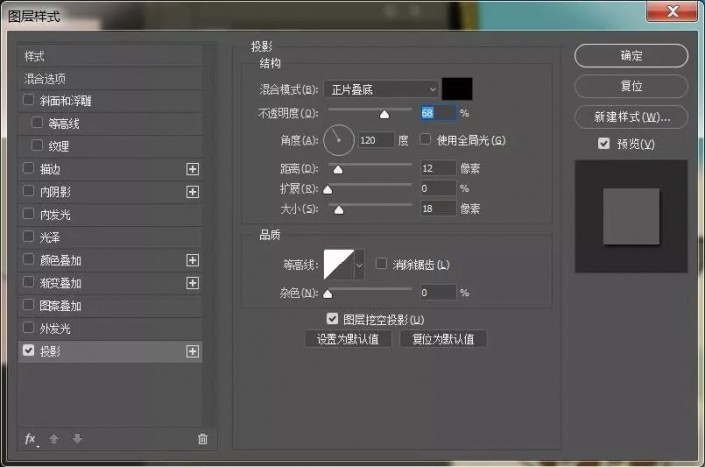Click 复位为默认值 button
705x467 pixels.
443,339
